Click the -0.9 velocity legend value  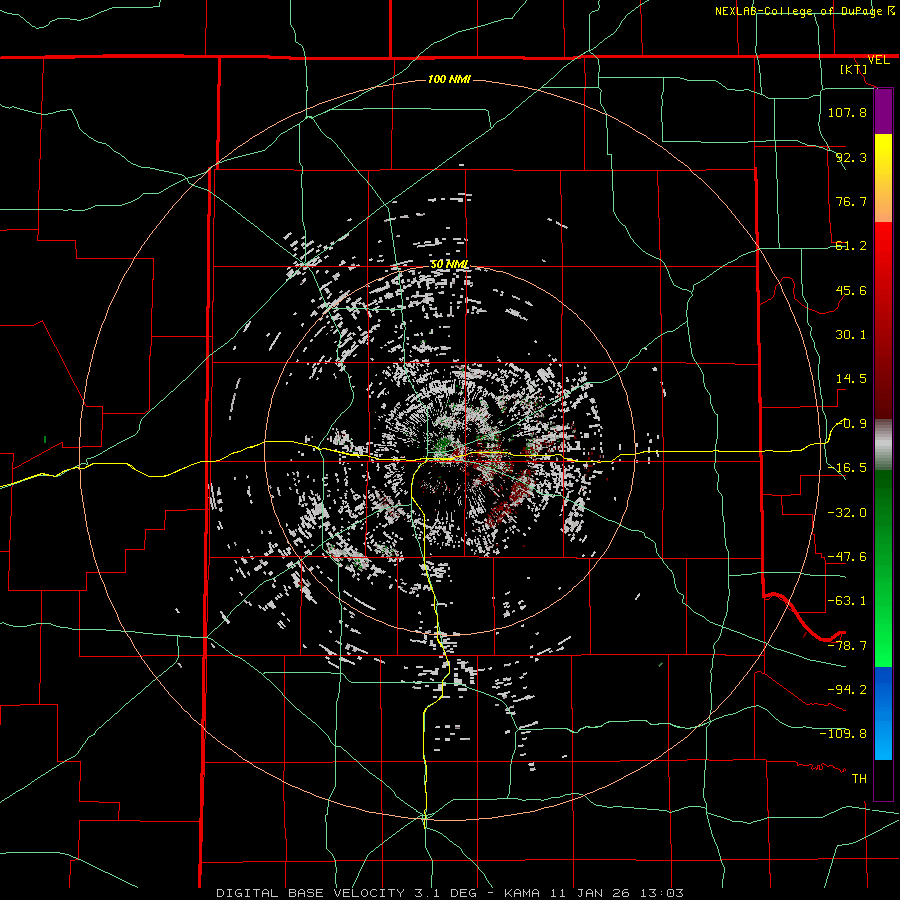(x=852, y=424)
